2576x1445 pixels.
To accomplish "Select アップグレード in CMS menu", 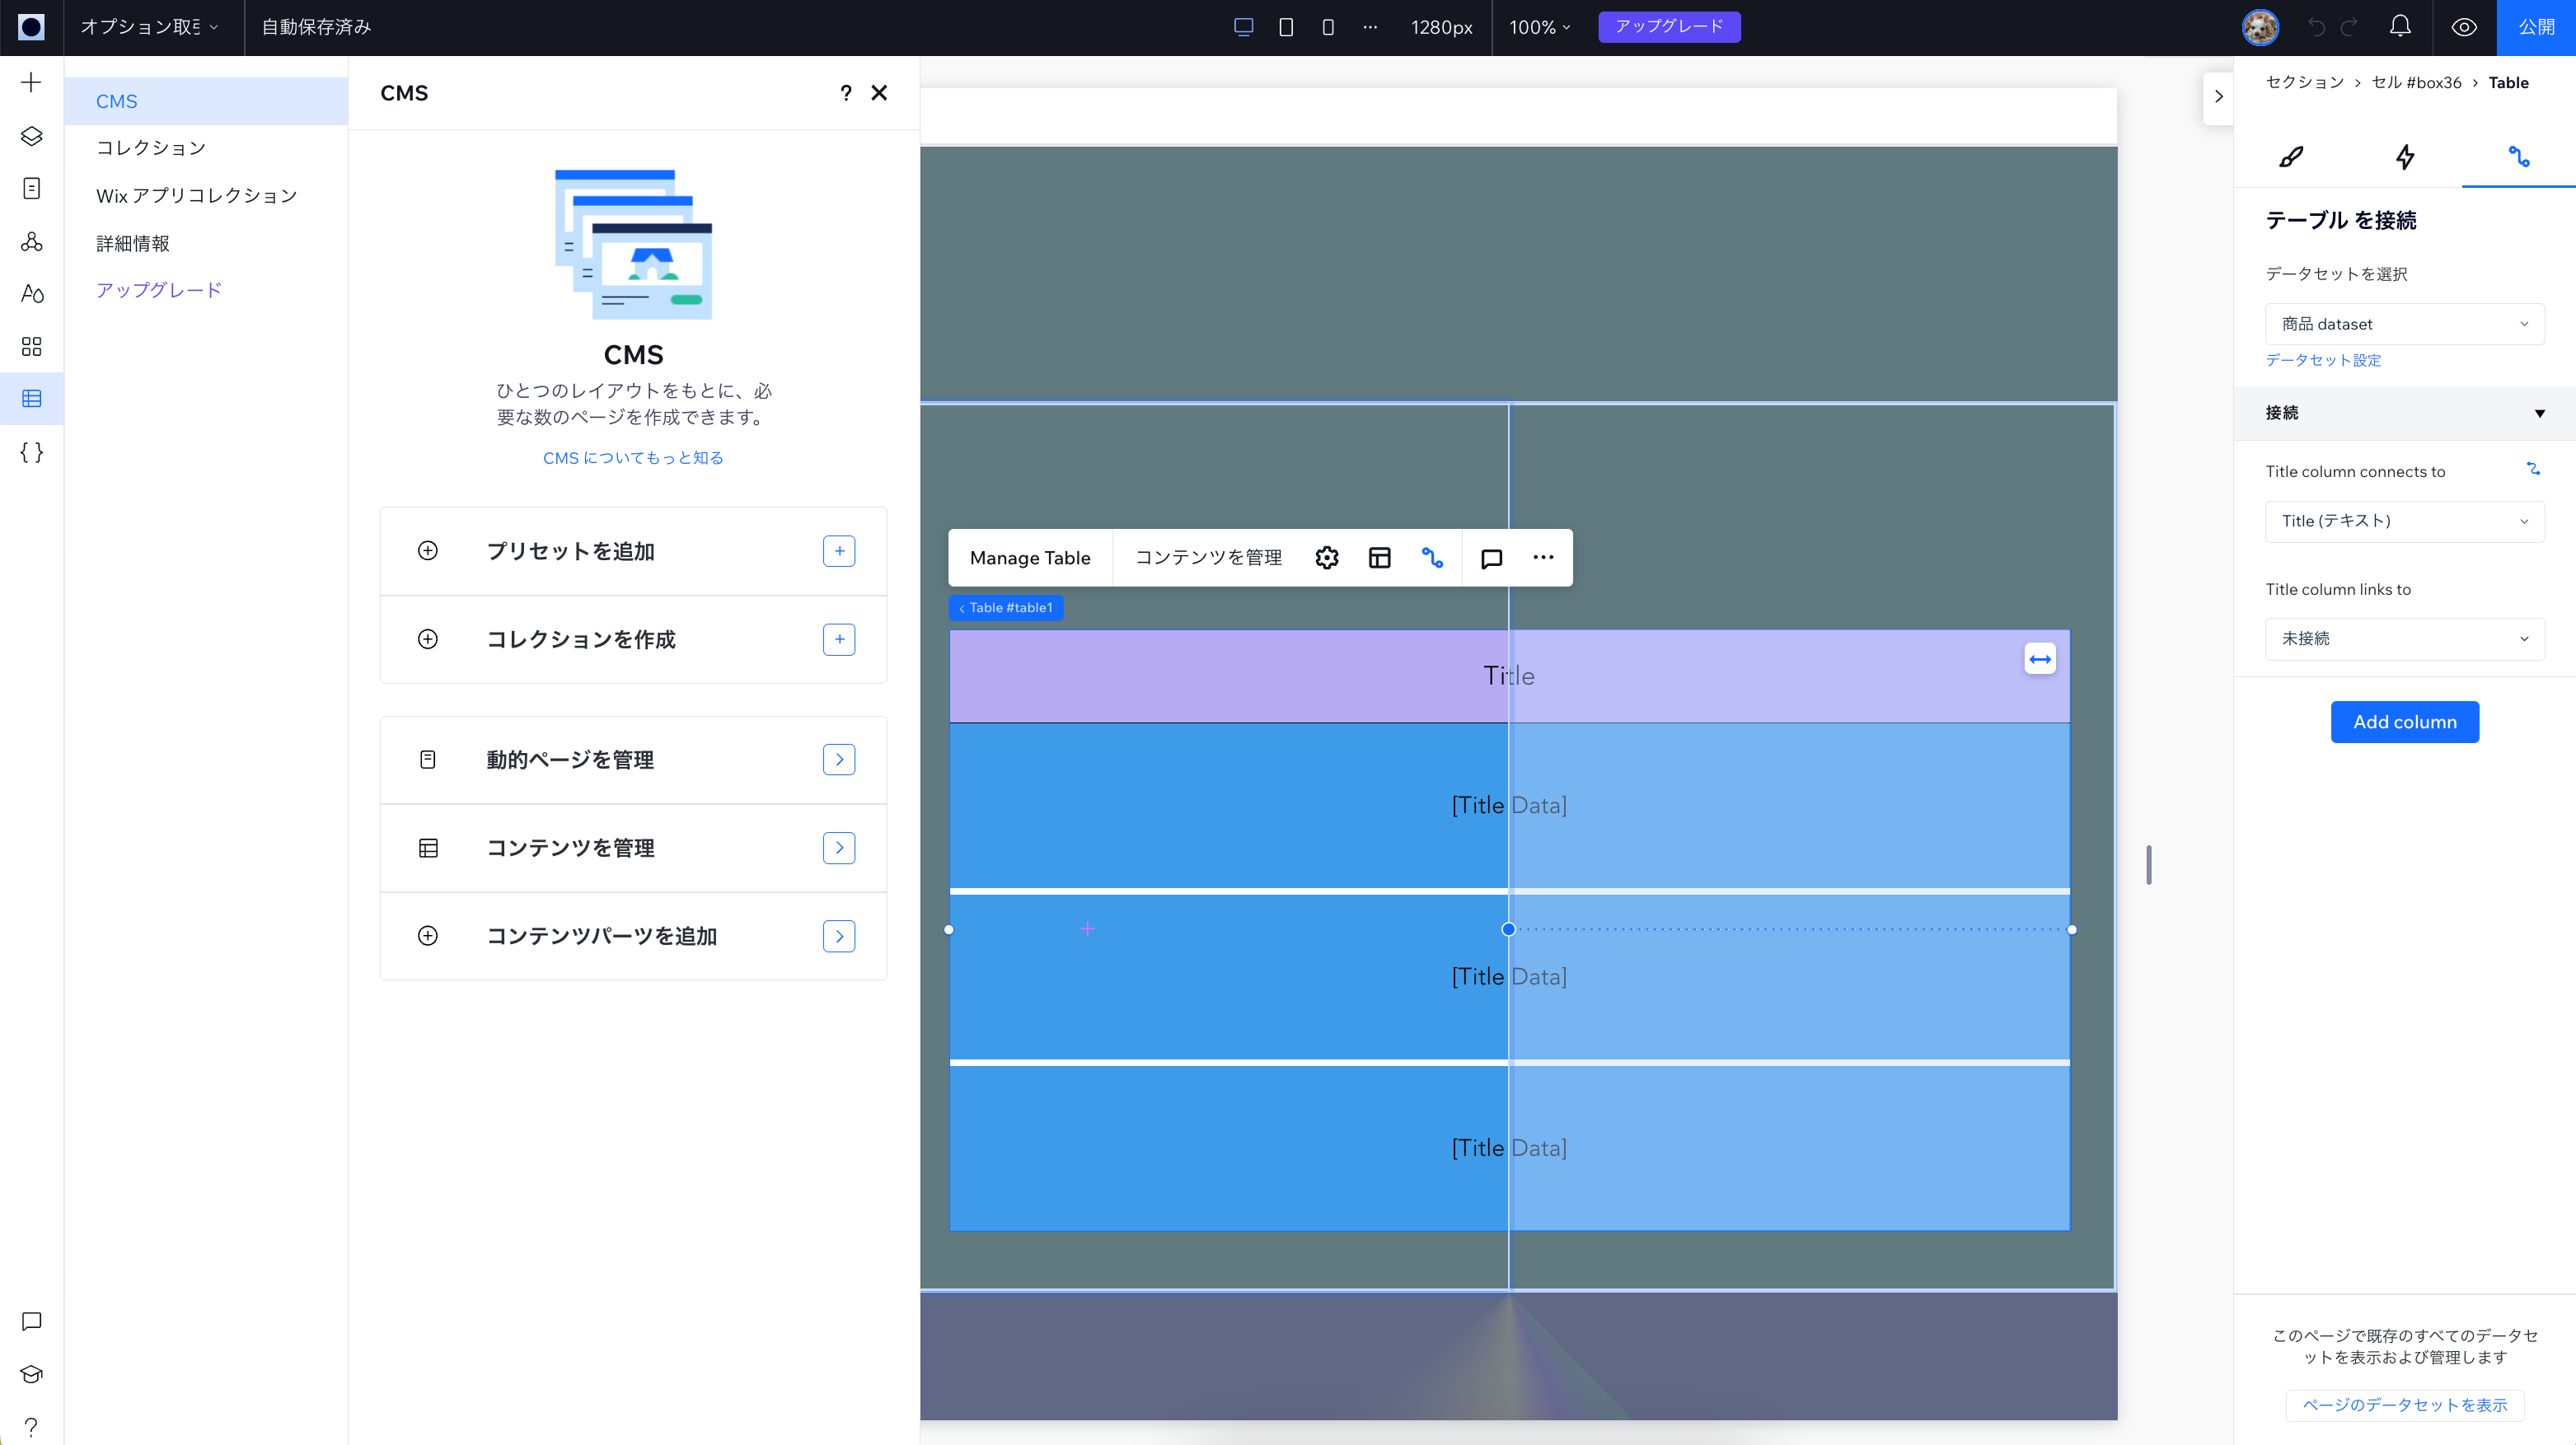I will click(159, 290).
